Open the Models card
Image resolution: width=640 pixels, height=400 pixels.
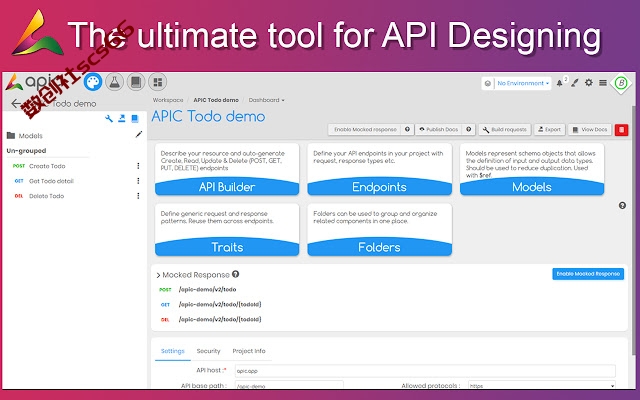[x=532, y=169]
